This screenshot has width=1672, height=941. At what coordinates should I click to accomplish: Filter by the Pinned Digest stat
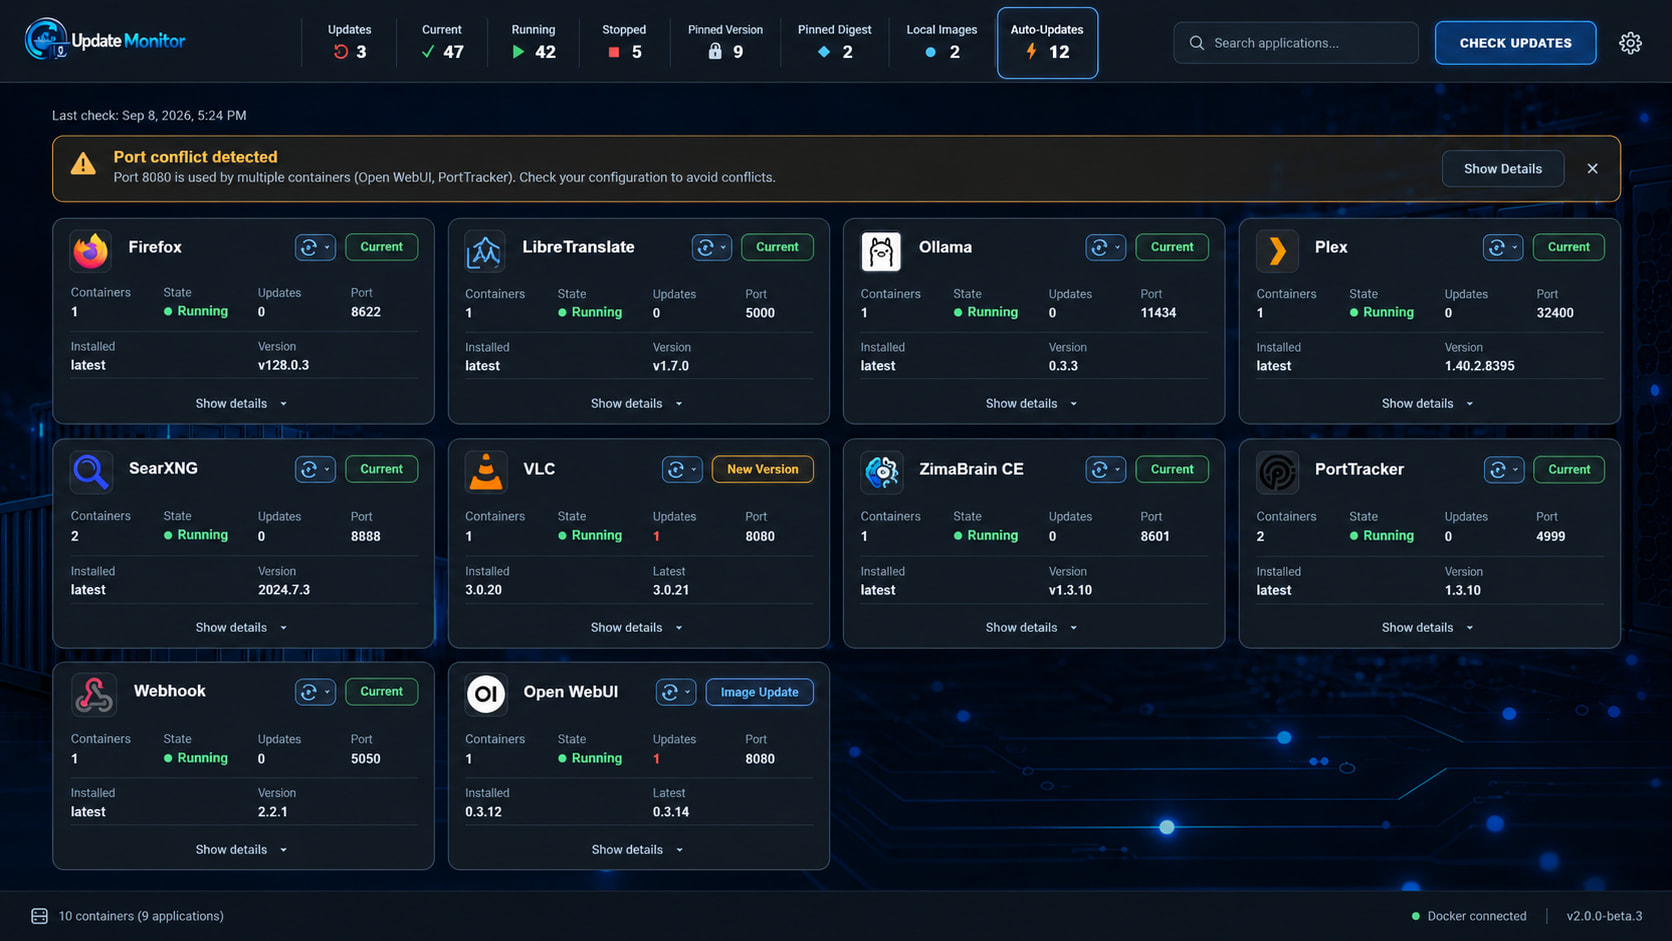tap(834, 42)
